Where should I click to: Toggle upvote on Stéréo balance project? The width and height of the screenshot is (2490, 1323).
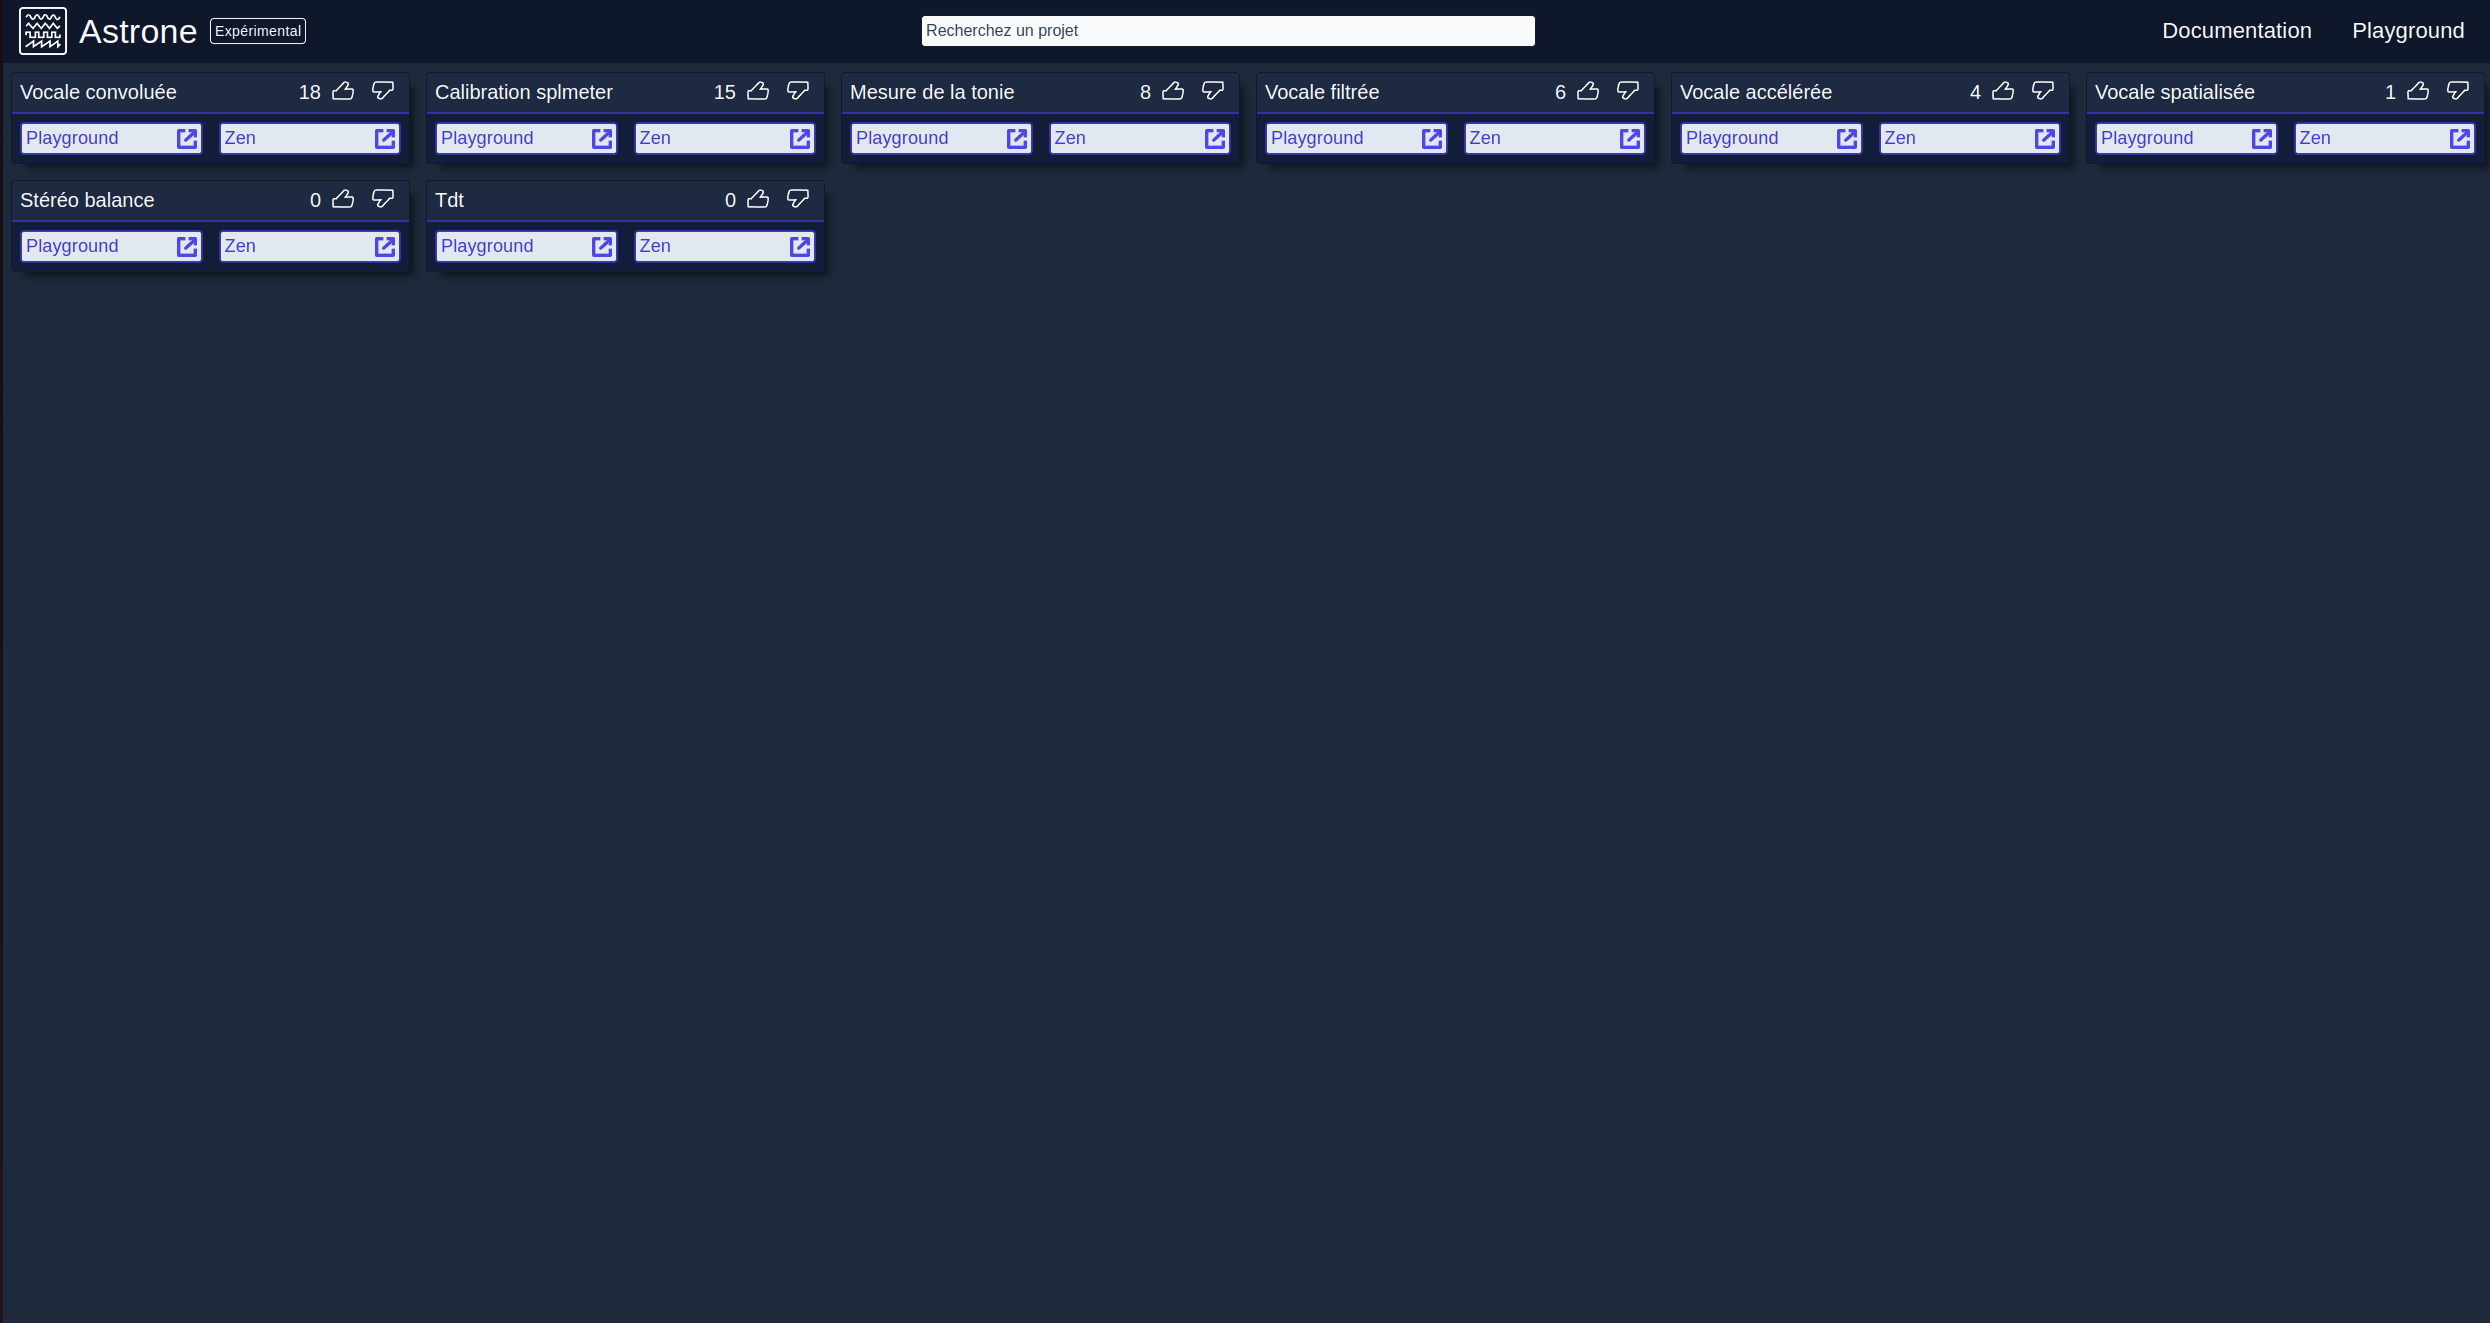(343, 199)
